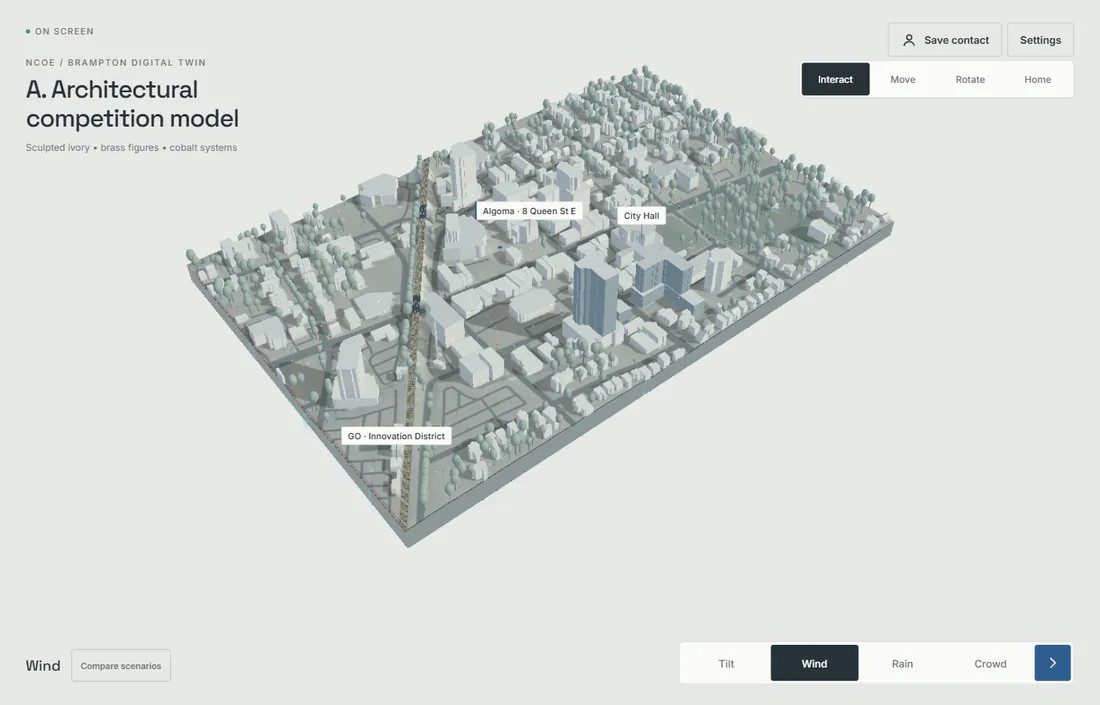1100x705 pixels.
Task: Open the Settings panel
Action: click(1040, 40)
